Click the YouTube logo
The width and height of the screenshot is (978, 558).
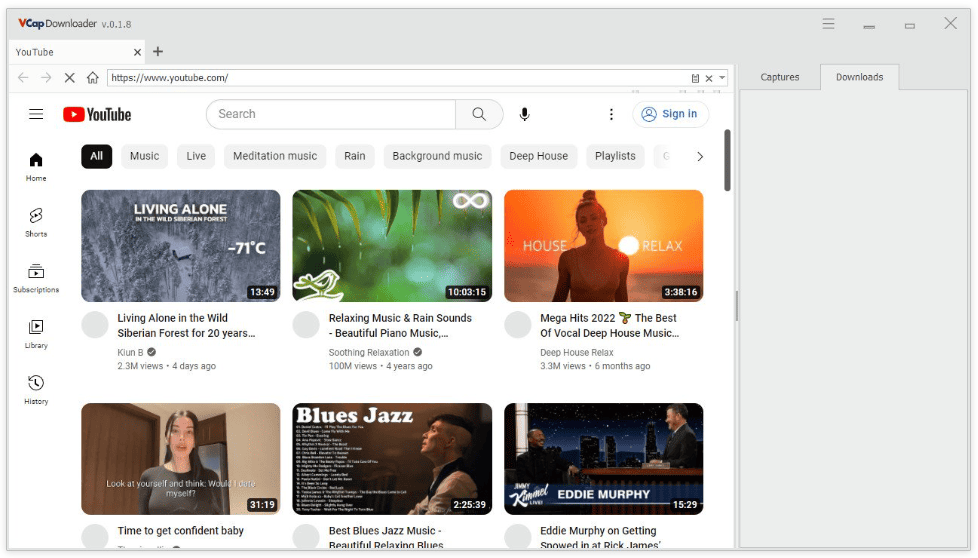pyautogui.click(x=97, y=115)
